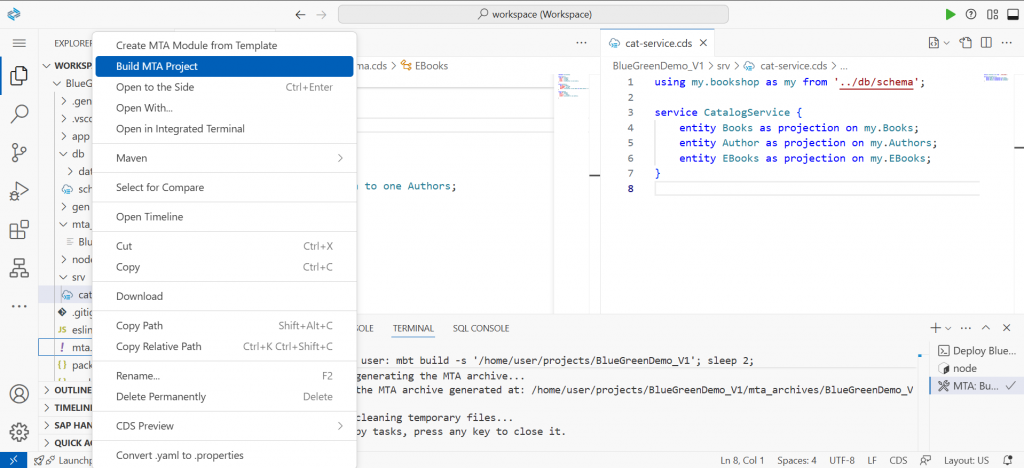1024x468 pixels.
Task: Choose Open With... from the context menu
Action: pos(224,108)
